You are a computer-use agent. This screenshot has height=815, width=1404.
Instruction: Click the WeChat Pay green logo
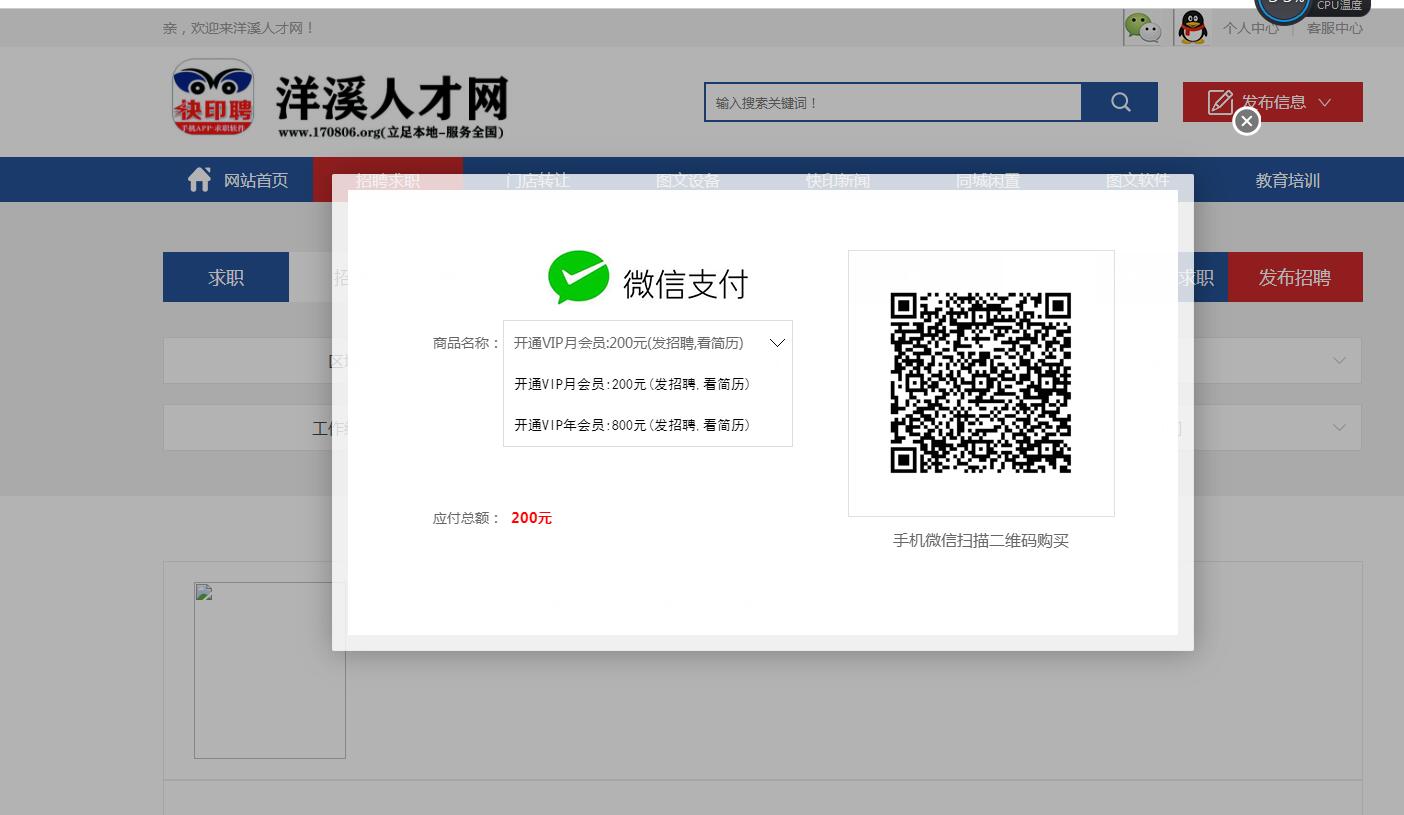578,277
